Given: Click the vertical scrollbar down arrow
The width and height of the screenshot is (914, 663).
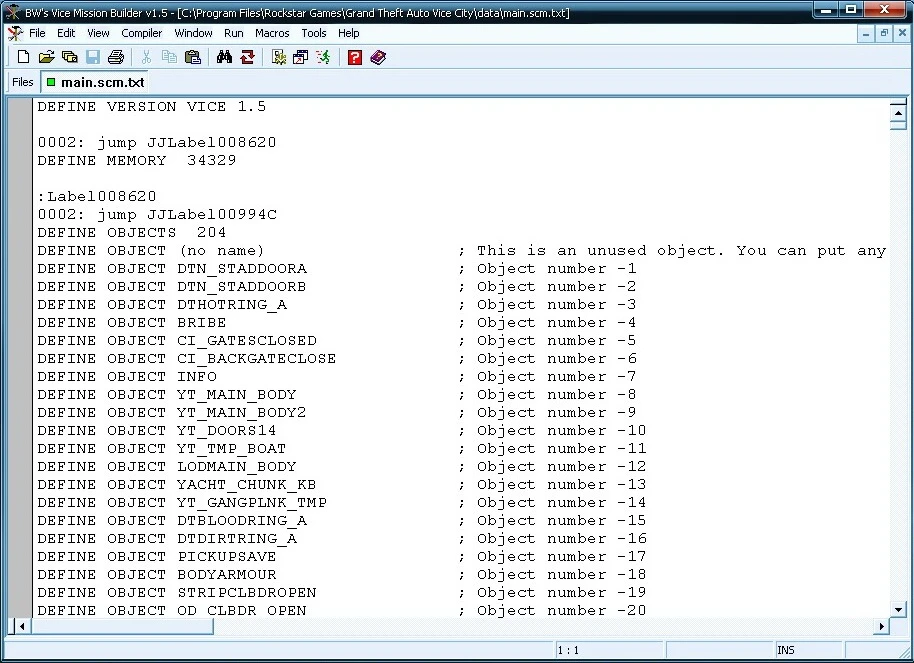Looking at the screenshot, I should tap(897, 610).
